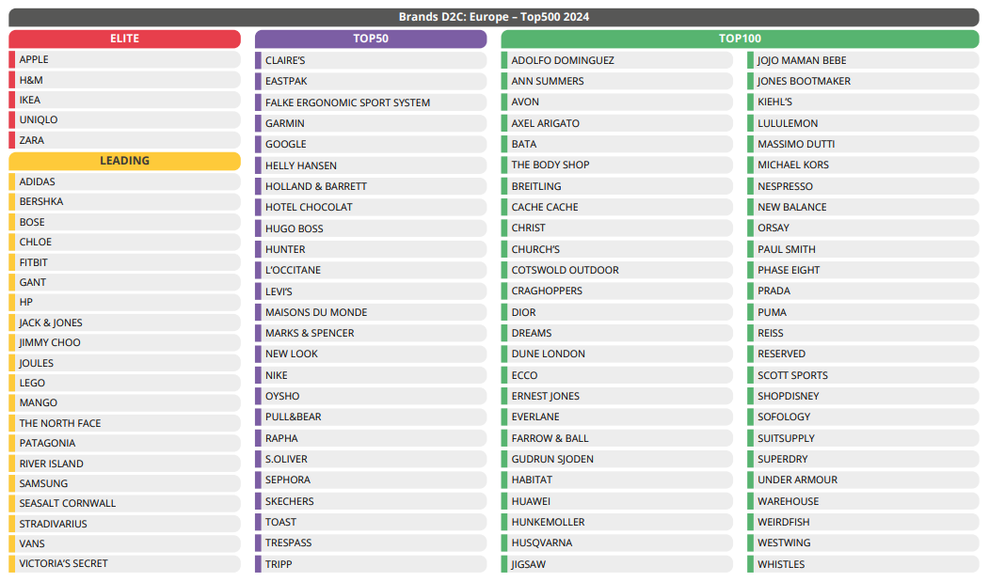989x582 pixels.
Task: Click the PATAGONIA brand row
Action: point(124,443)
